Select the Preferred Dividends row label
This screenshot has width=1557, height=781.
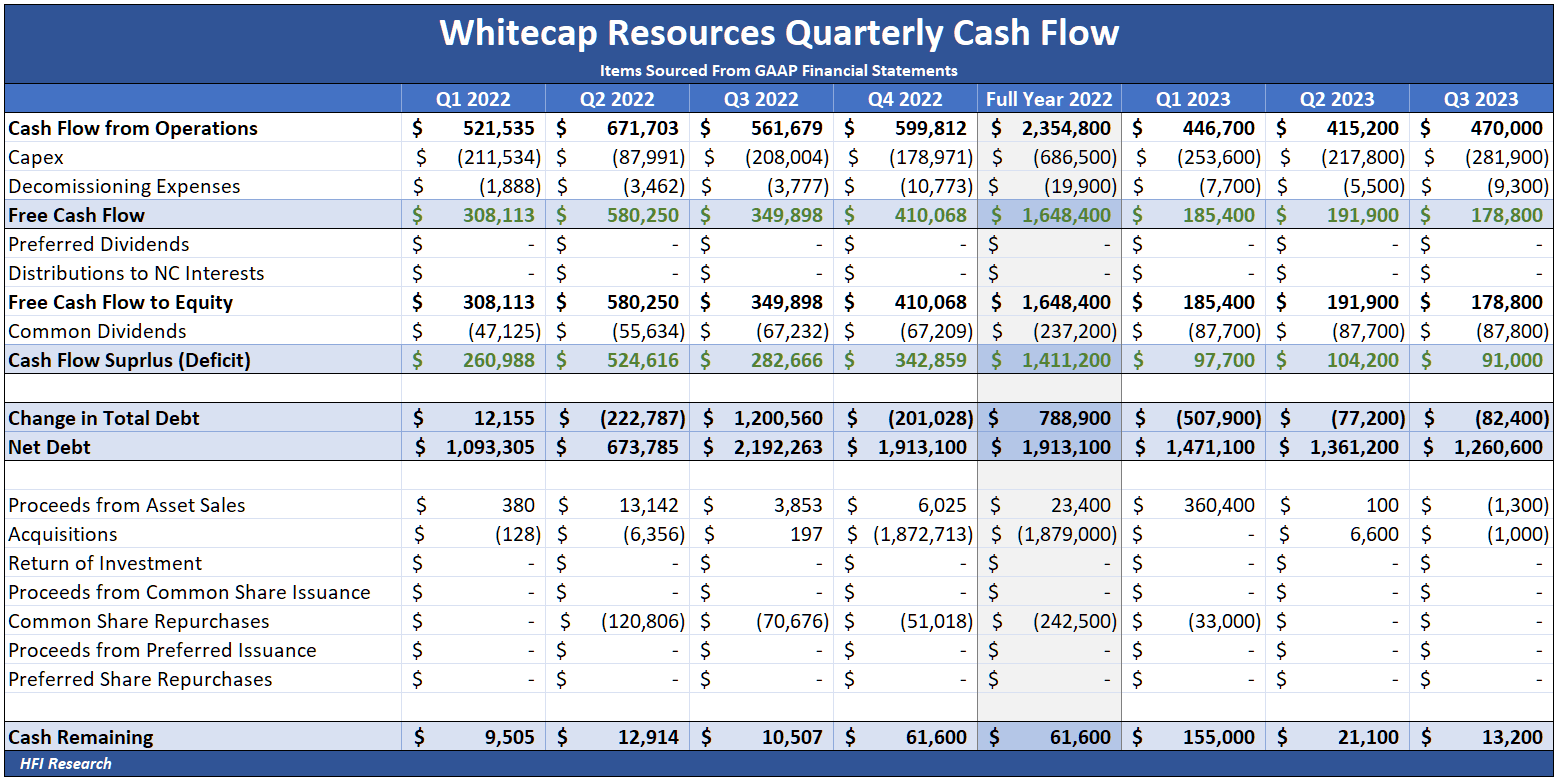(99, 244)
